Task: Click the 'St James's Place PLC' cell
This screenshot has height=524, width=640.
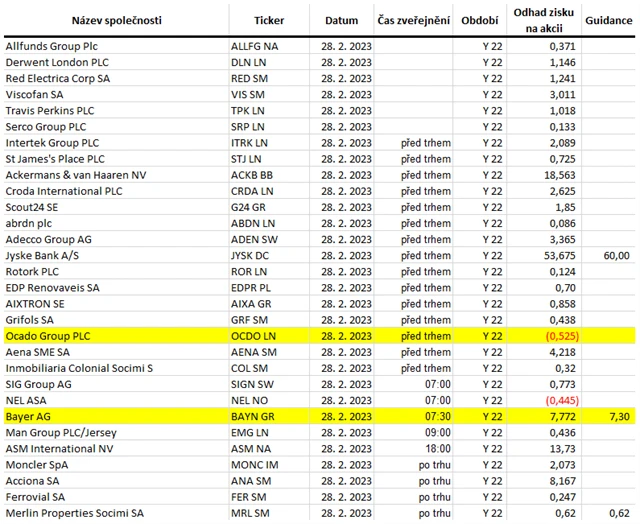Action: point(55,159)
